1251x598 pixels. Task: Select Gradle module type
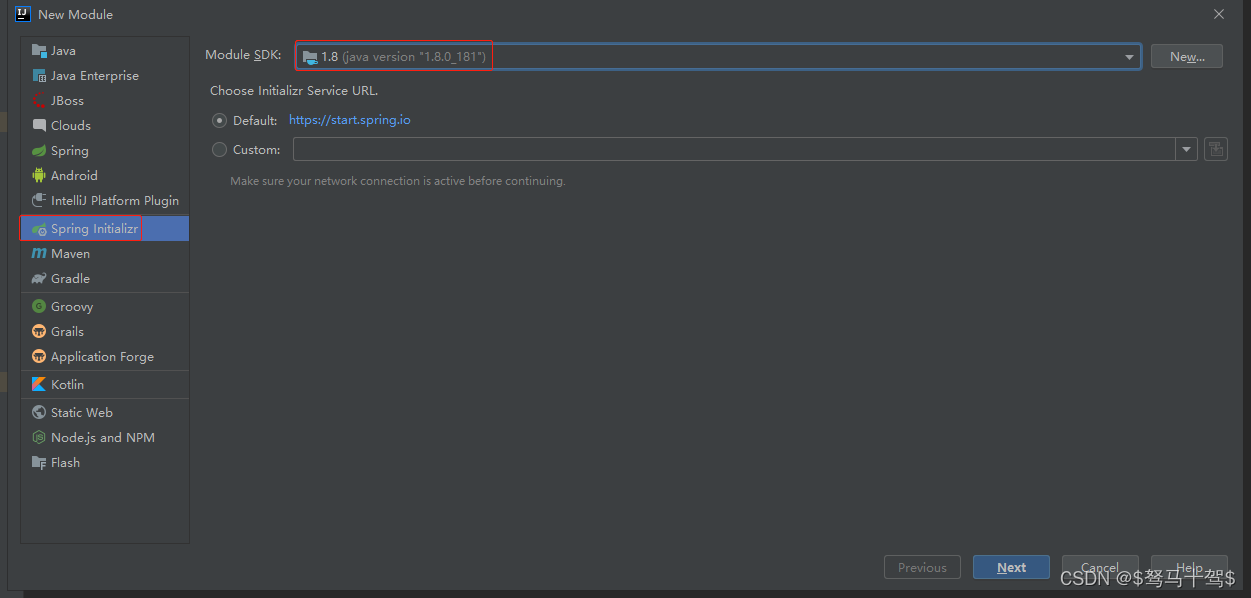[x=105, y=278]
